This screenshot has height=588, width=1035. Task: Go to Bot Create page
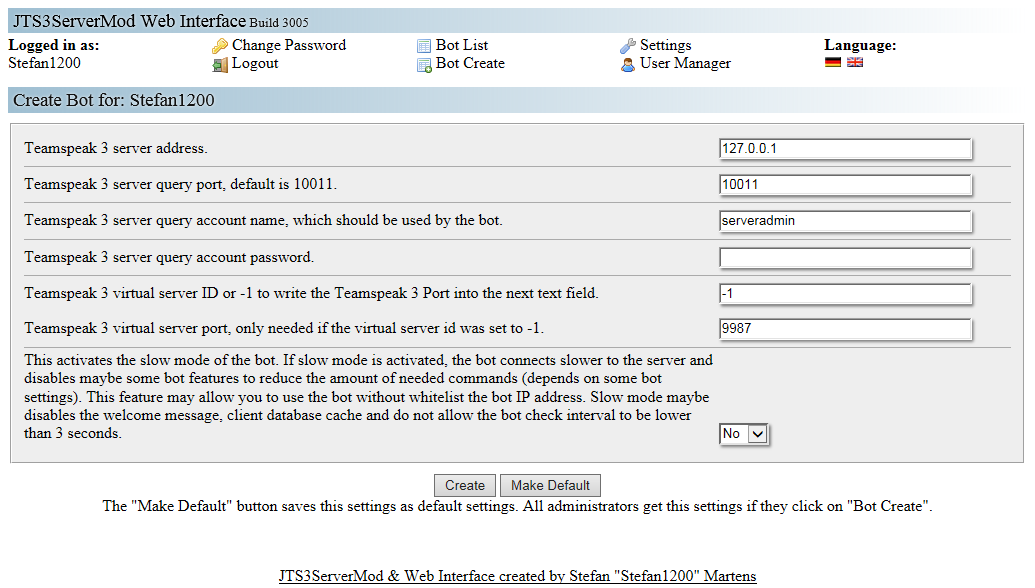tap(470, 63)
